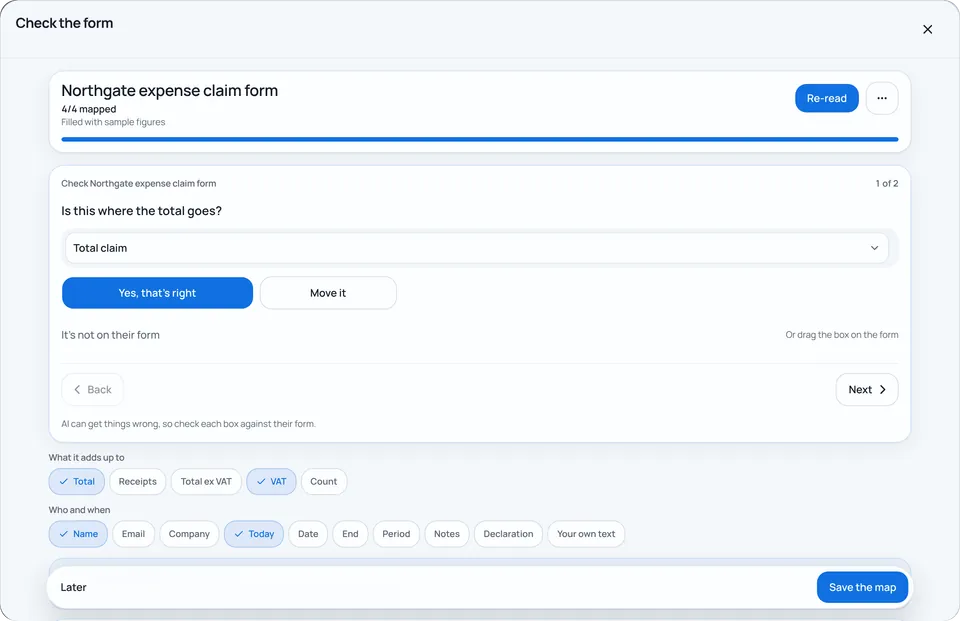Click the Total claim dropdown chevron

tap(874, 248)
